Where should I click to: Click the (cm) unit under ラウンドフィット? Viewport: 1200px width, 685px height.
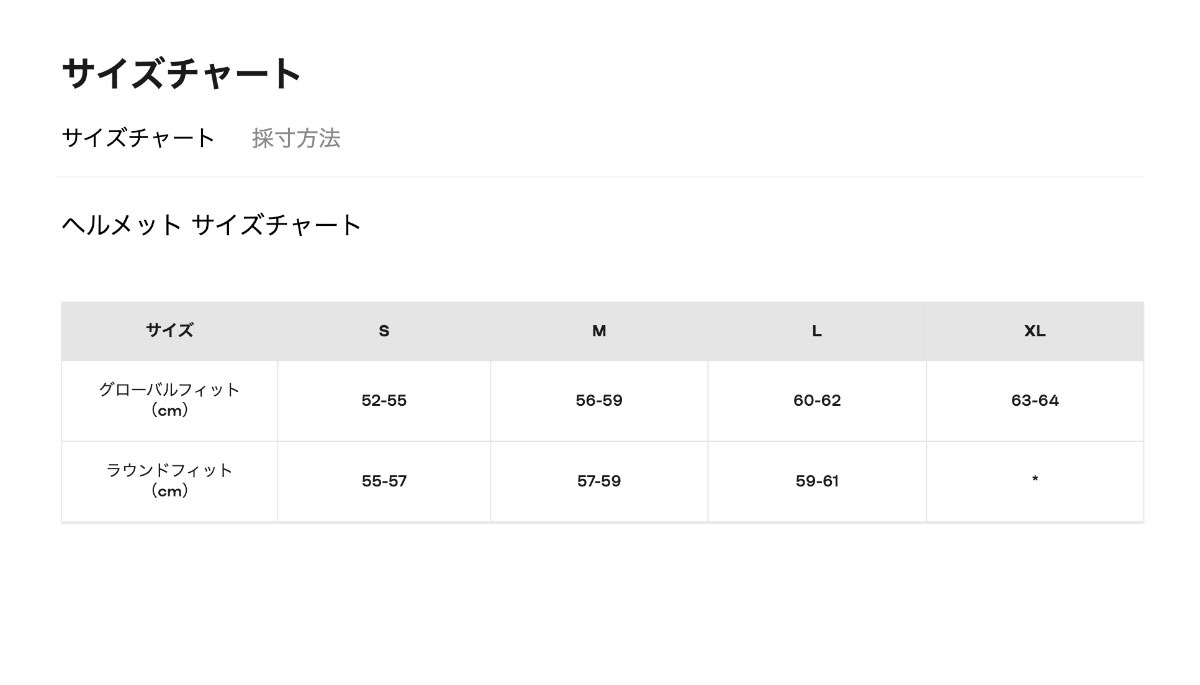(169, 491)
